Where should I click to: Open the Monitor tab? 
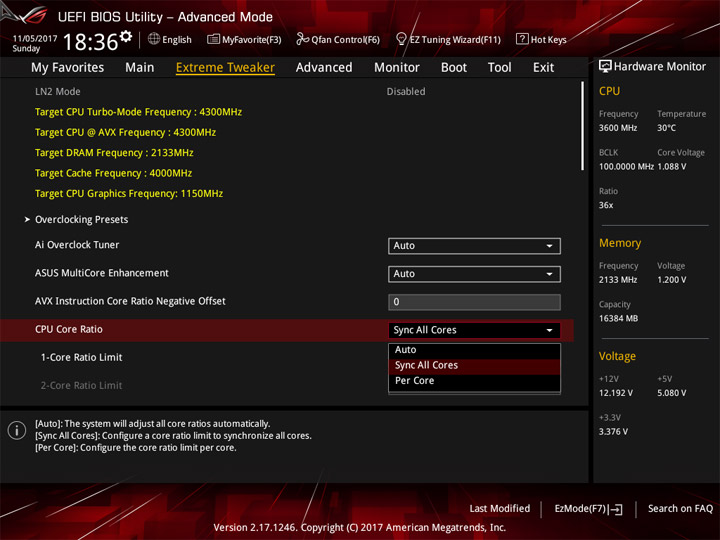coord(397,68)
